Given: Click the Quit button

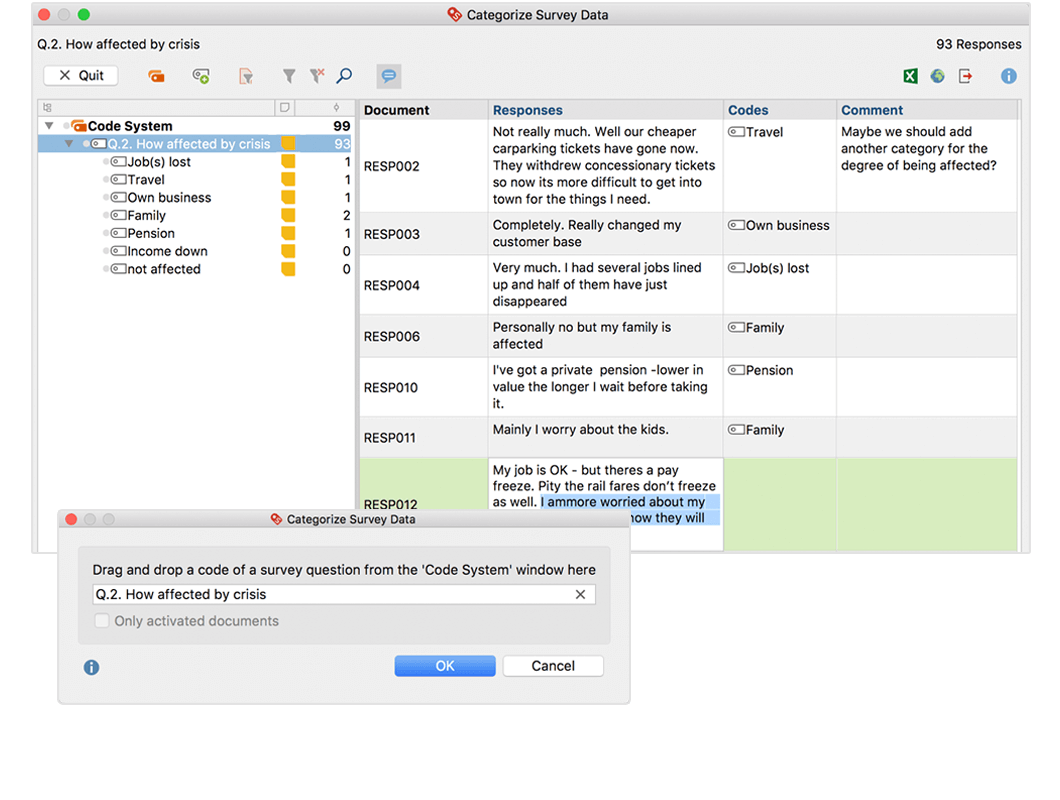Looking at the screenshot, I should tap(81, 75).
